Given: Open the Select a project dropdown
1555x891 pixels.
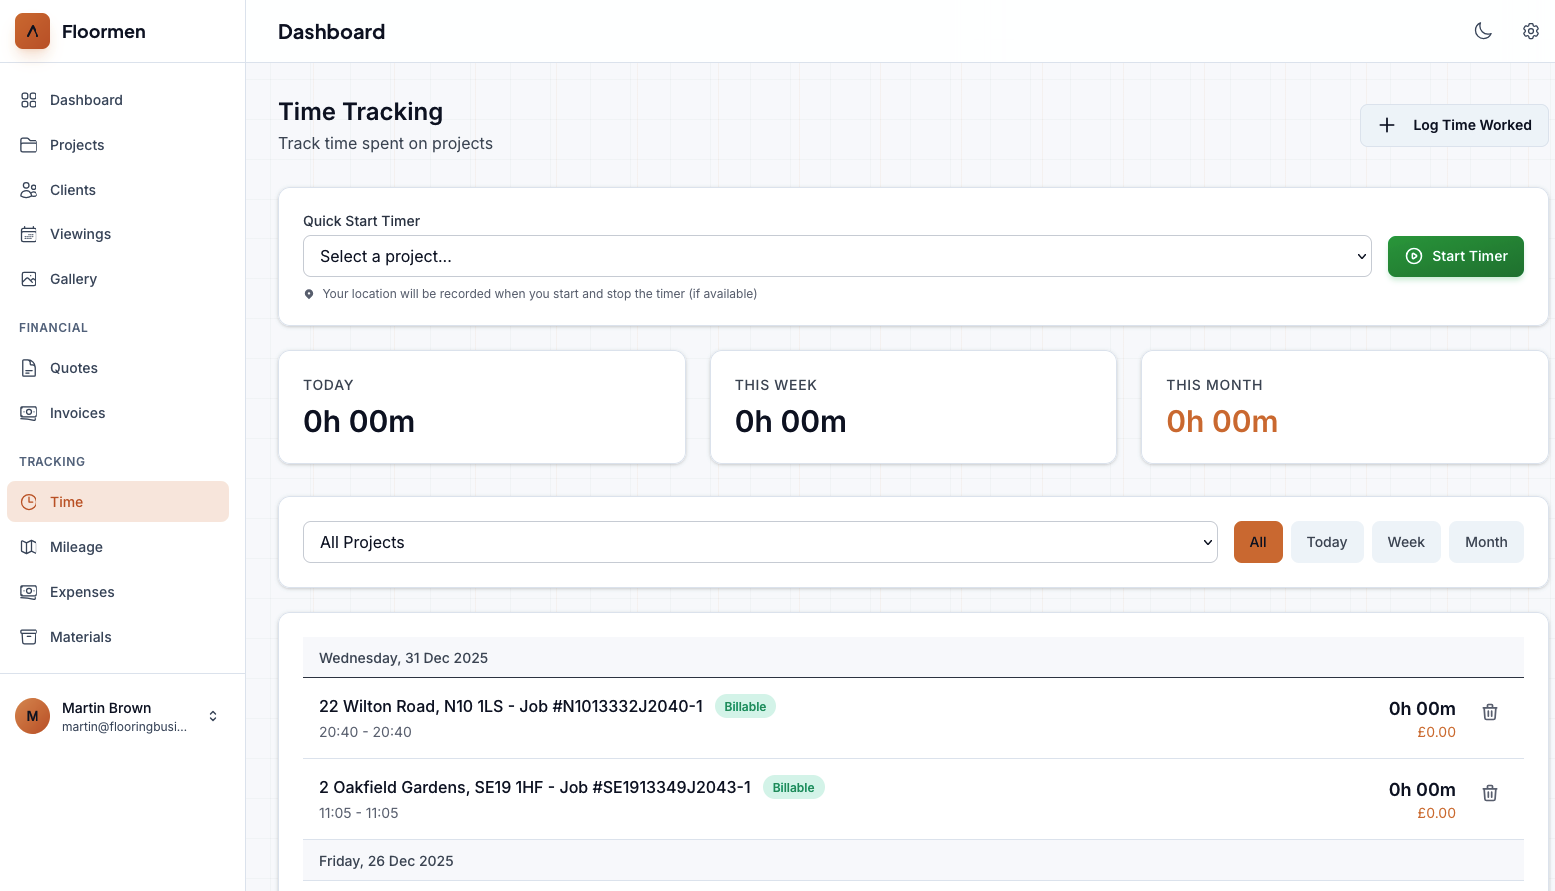Looking at the screenshot, I should (x=837, y=256).
